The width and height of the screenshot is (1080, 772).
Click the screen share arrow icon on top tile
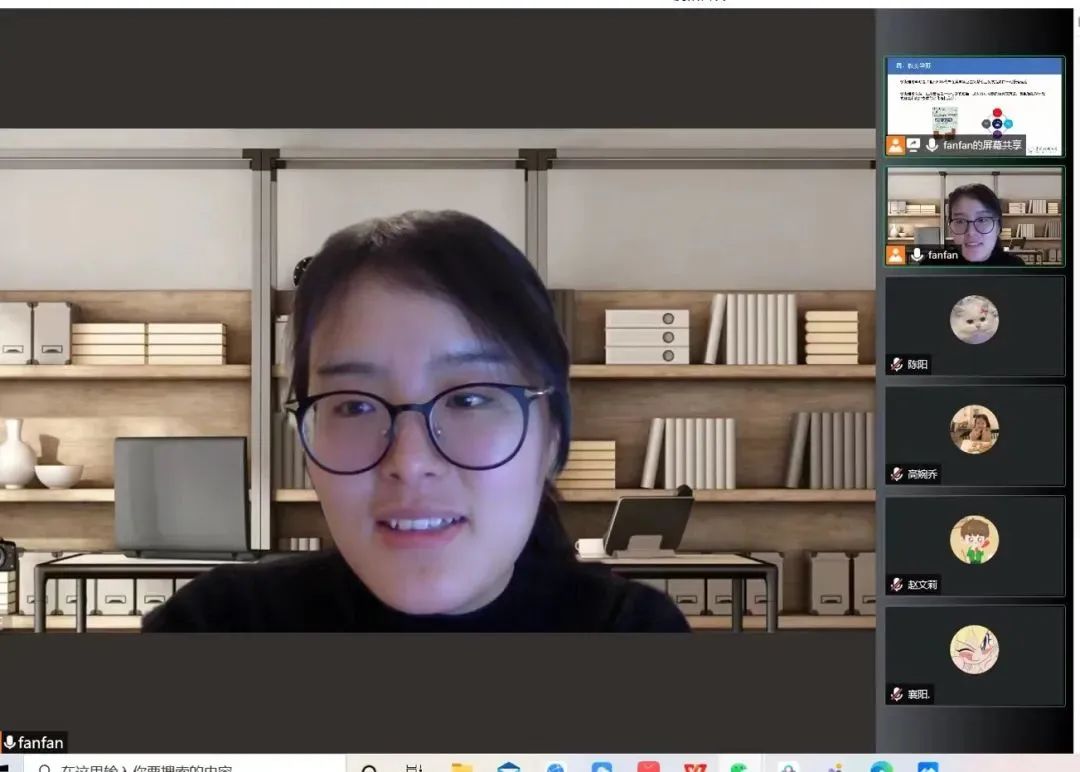(913, 145)
